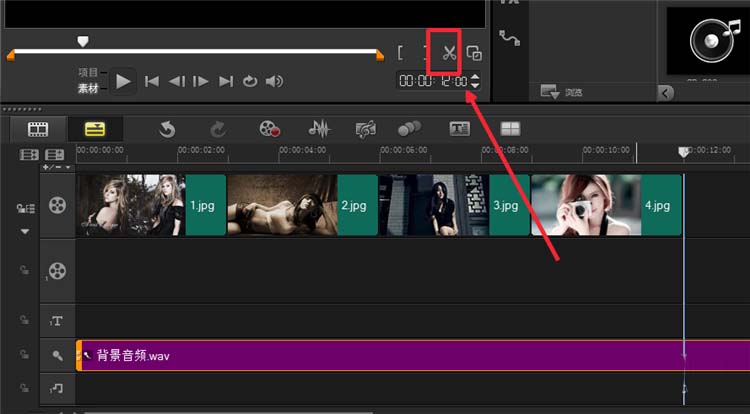This screenshot has height=414, width=750.
Task: Click the video track film reel icon
Action: [57, 205]
